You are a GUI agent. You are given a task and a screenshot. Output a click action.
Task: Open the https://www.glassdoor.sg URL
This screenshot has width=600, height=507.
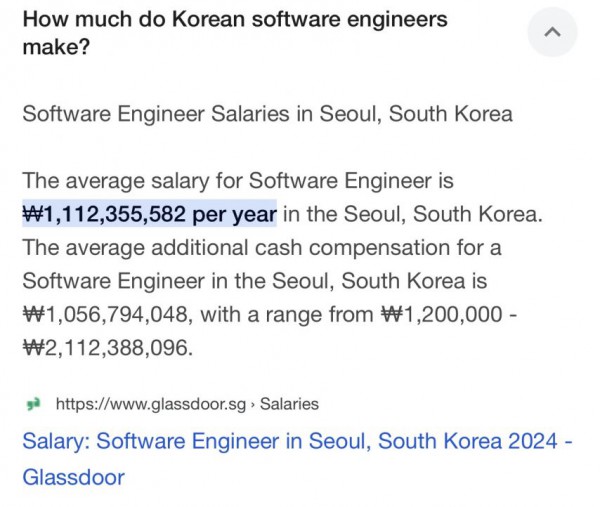(x=151, y=404)
